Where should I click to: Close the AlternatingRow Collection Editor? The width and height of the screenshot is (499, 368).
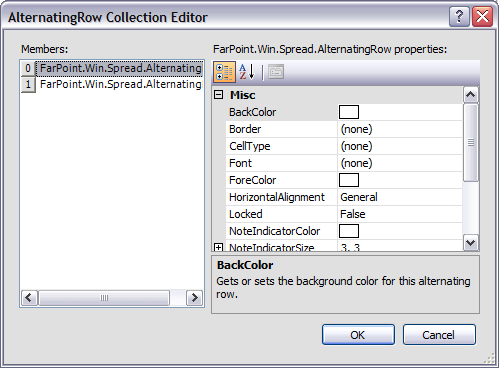[x=482, y=16]
